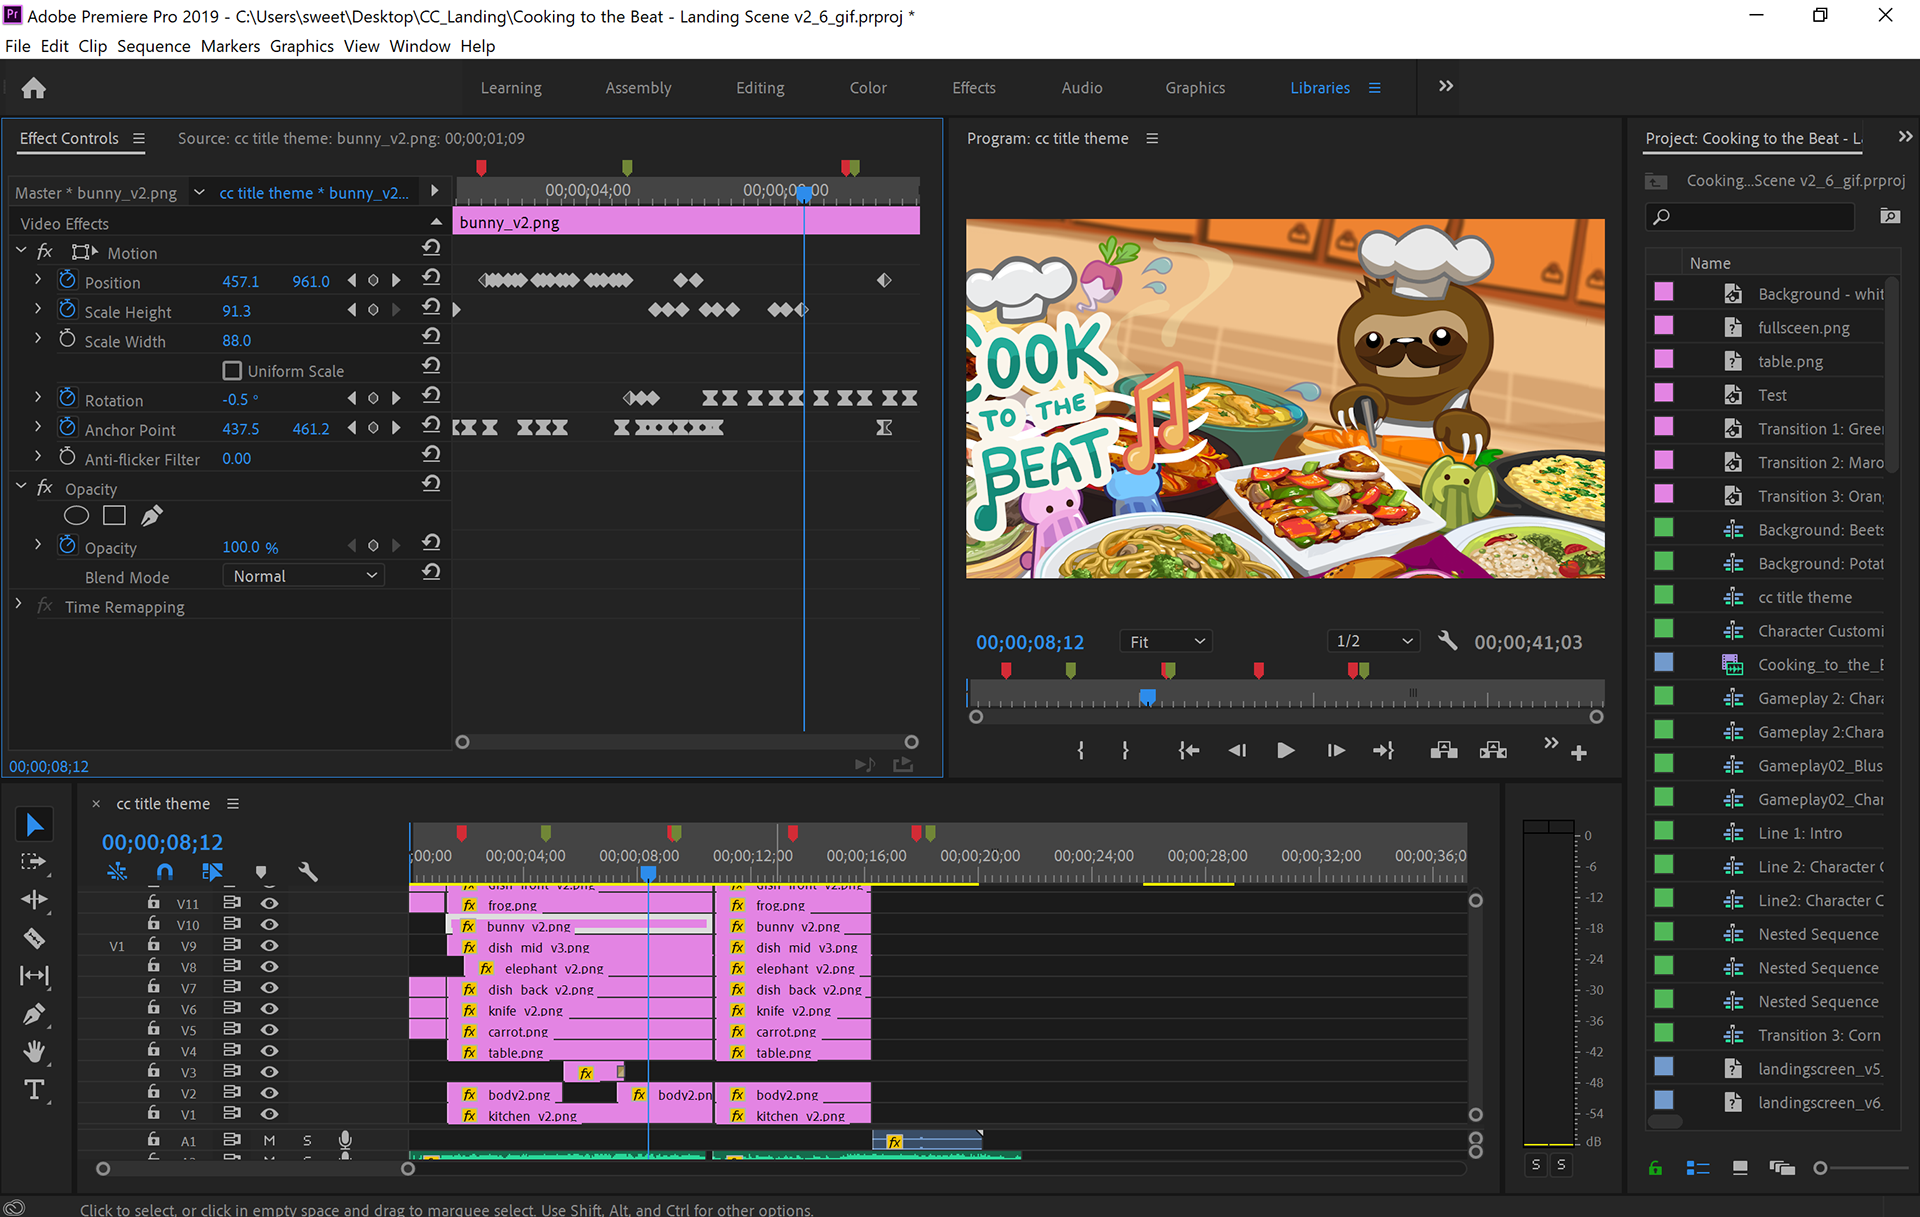Image resolution: width=1920 pixels, height=1217 pixels.
Task: Switch to Color workspace
Action: pyautogui.click(x=868, y=88)
